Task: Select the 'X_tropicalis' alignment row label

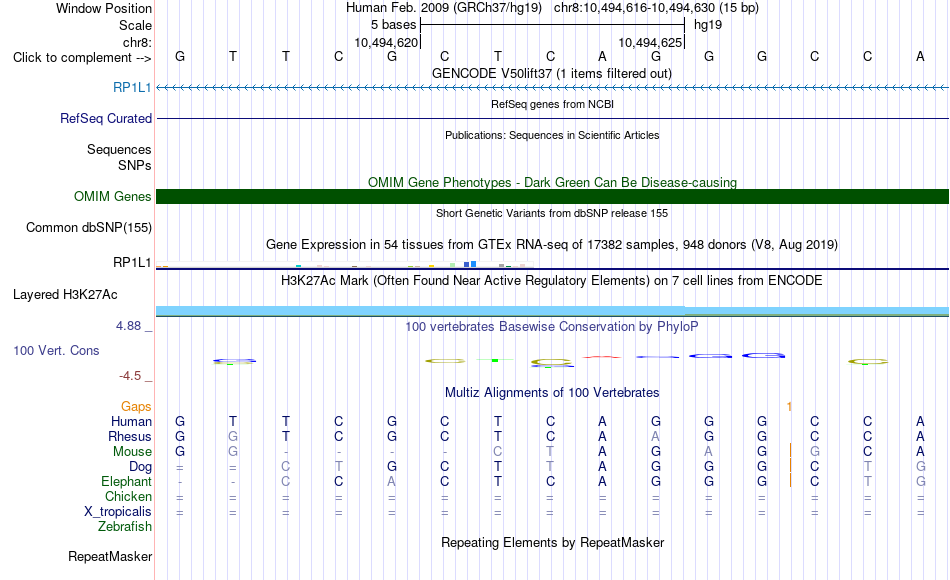Action: pyautogui.click(x=118, y=512)
